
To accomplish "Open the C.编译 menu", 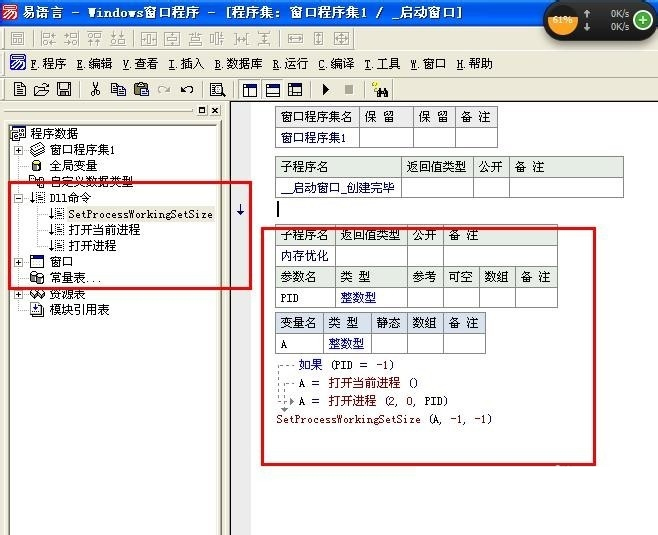I will click(x=336, y=64).
